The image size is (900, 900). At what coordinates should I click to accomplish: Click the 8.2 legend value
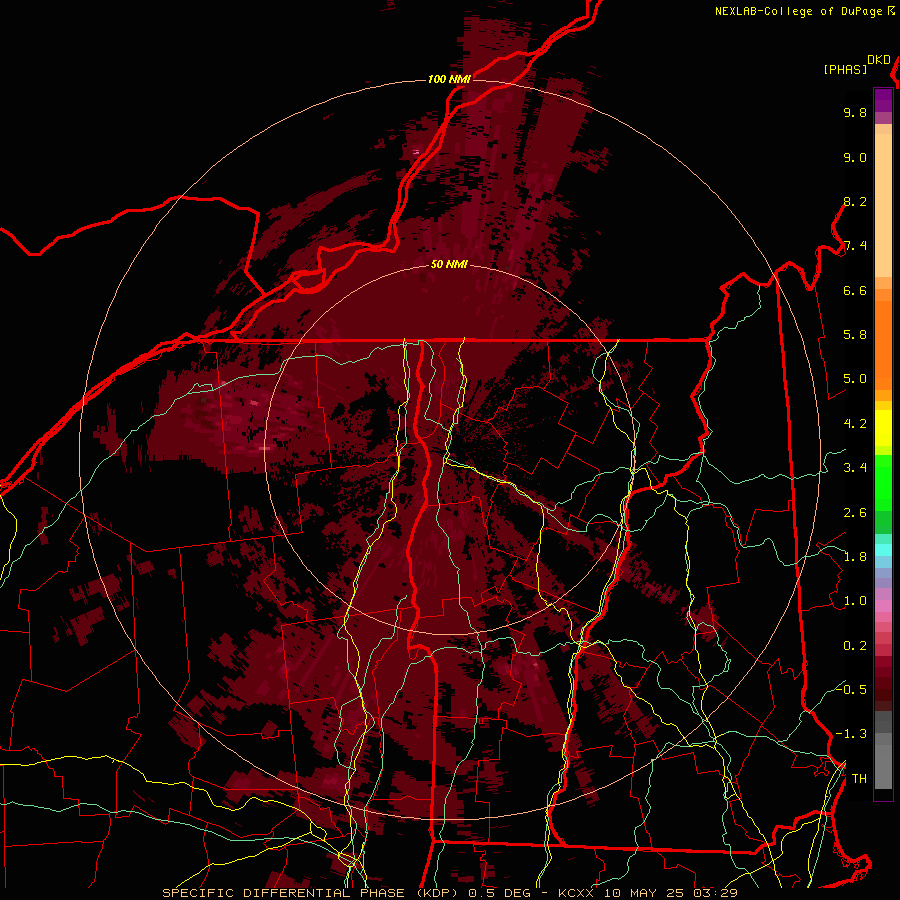pos(855,202)
